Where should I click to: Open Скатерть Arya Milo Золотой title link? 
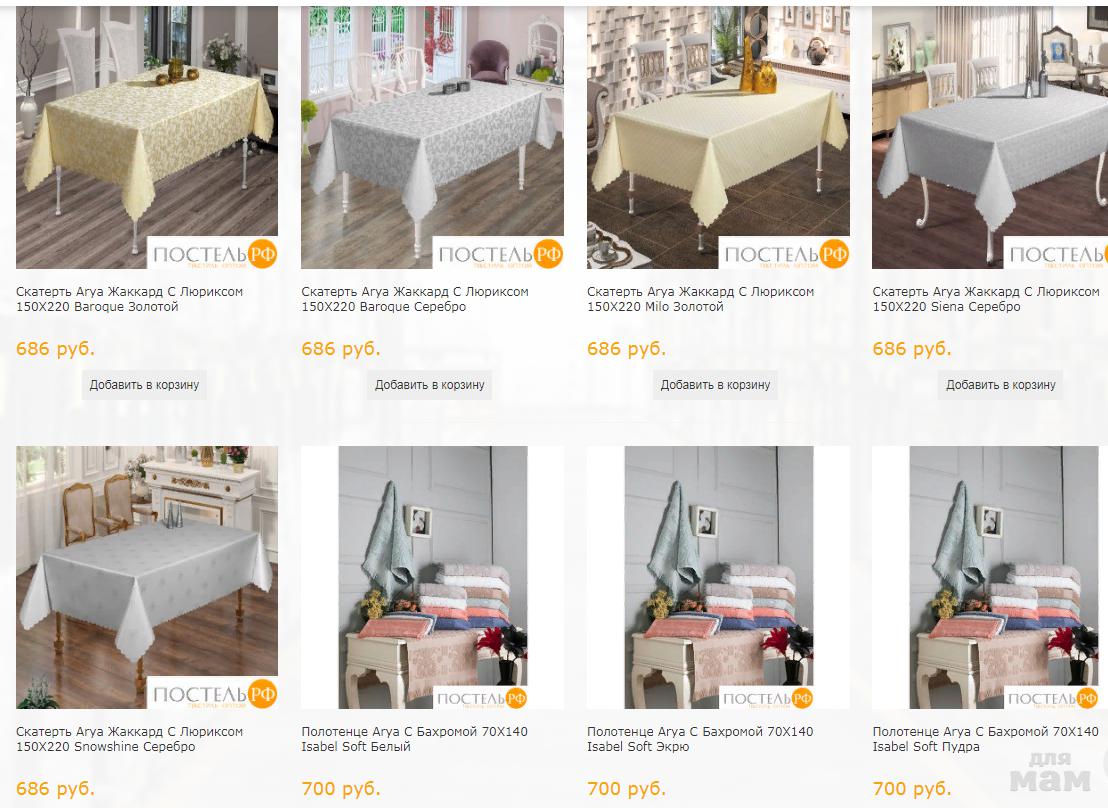(700, 299)
